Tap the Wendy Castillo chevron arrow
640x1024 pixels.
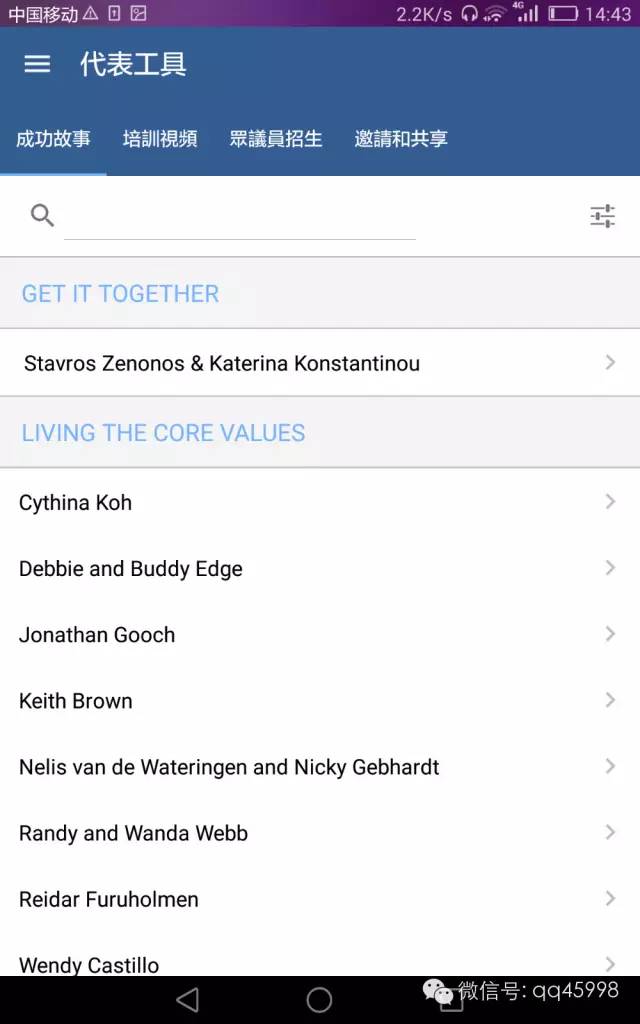tap(610, 964)
